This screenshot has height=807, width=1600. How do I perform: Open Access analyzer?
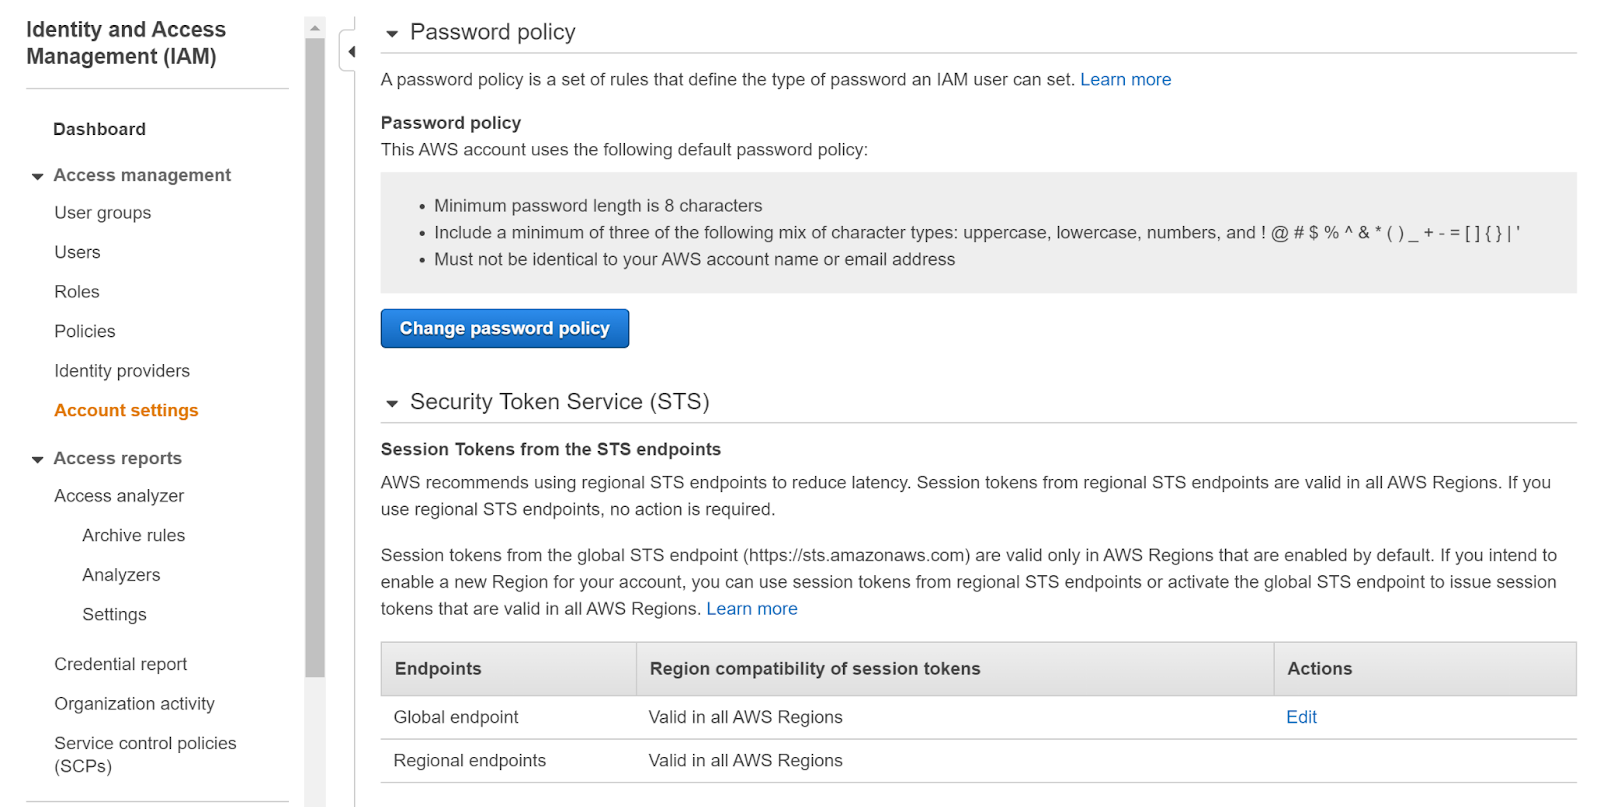(x=119, y=496)
